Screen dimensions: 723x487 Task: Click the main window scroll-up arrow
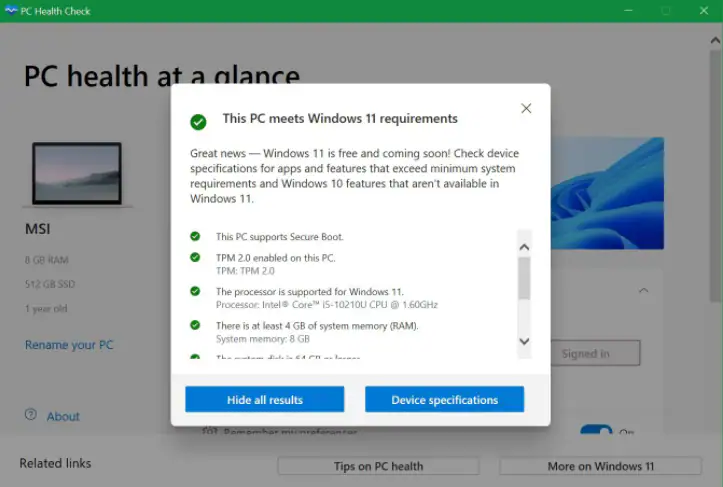click(715, 41)
